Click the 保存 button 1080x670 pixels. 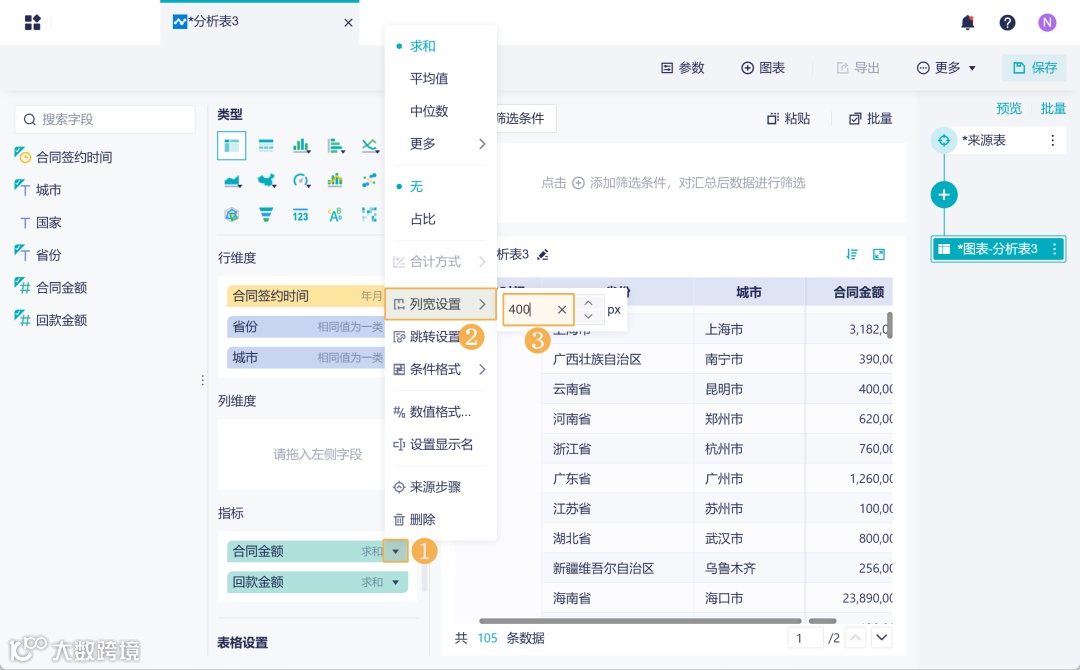[x=1034, y=67]
